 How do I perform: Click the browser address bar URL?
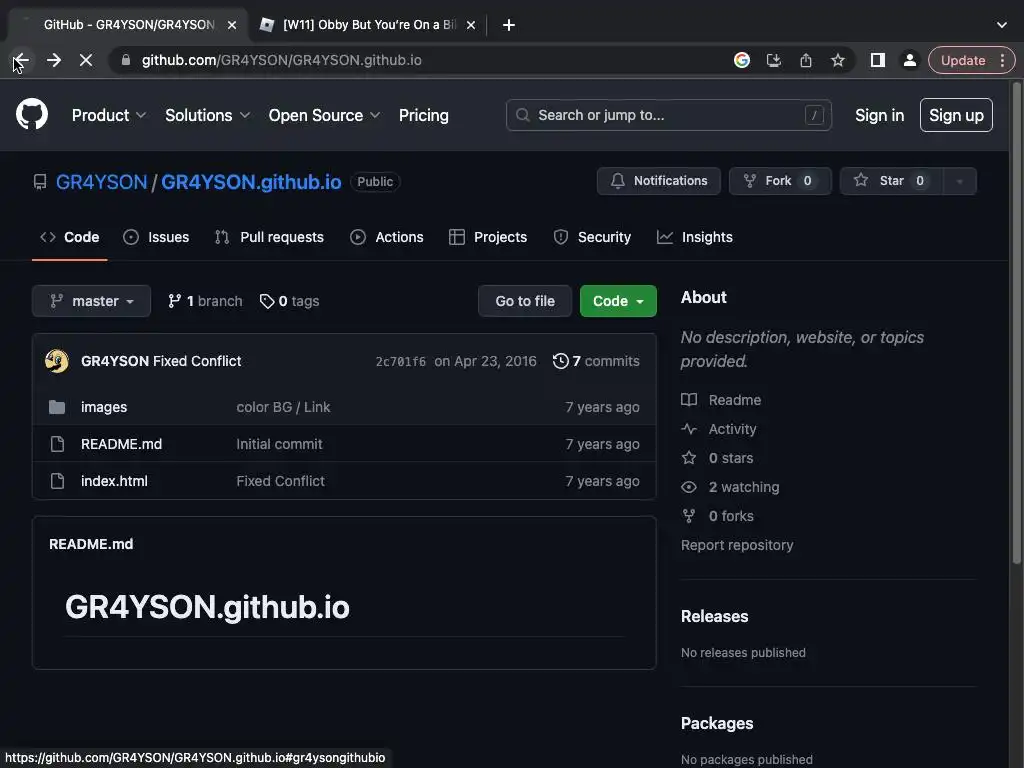(281, 60)
